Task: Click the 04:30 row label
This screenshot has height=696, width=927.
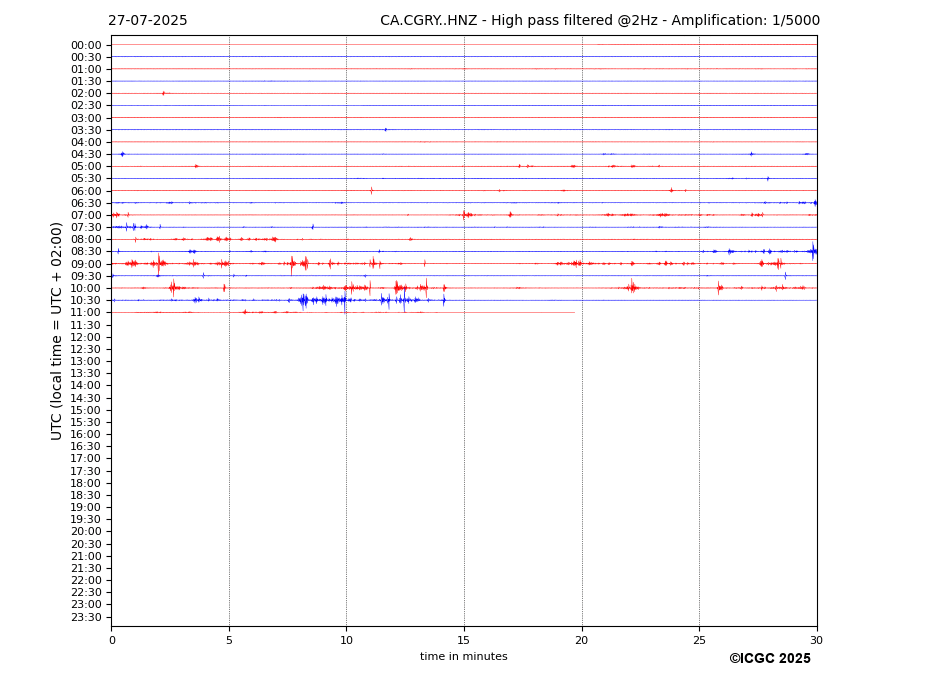Action: 86,154
